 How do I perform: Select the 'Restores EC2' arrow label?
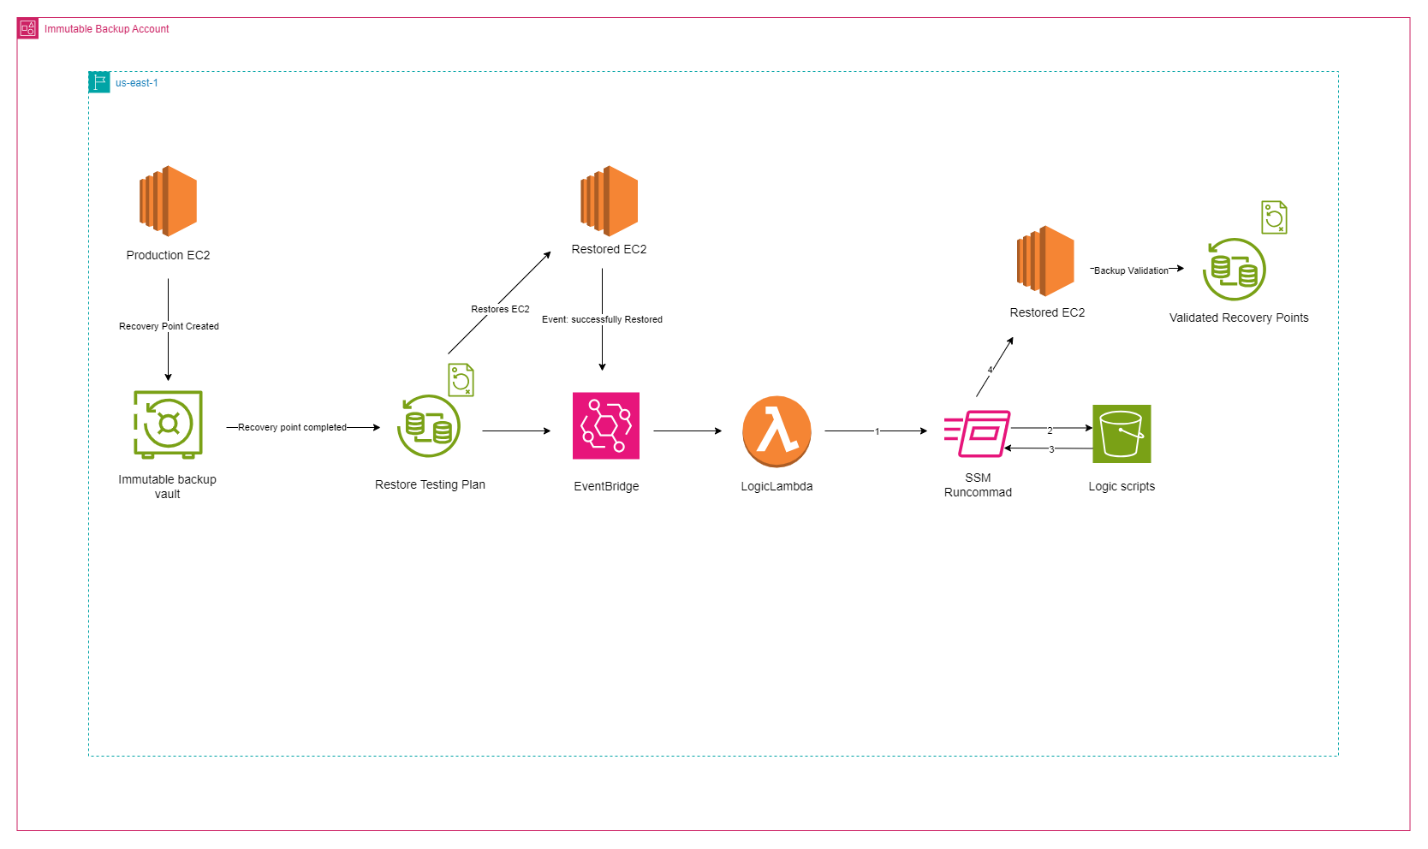500,309
